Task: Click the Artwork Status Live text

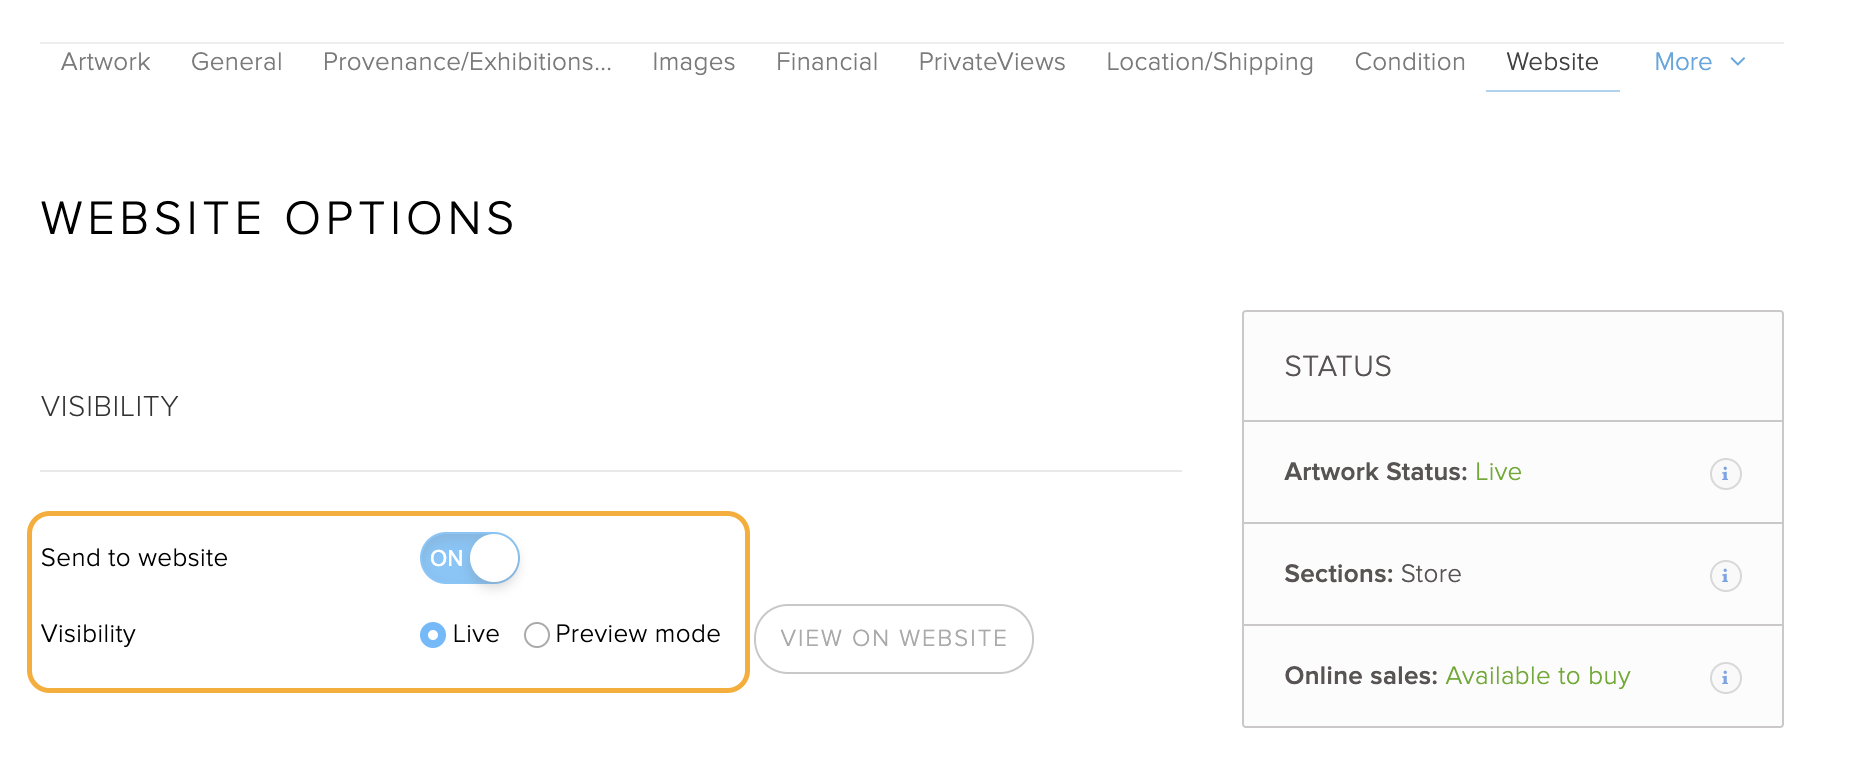Action: [1498, 472]
